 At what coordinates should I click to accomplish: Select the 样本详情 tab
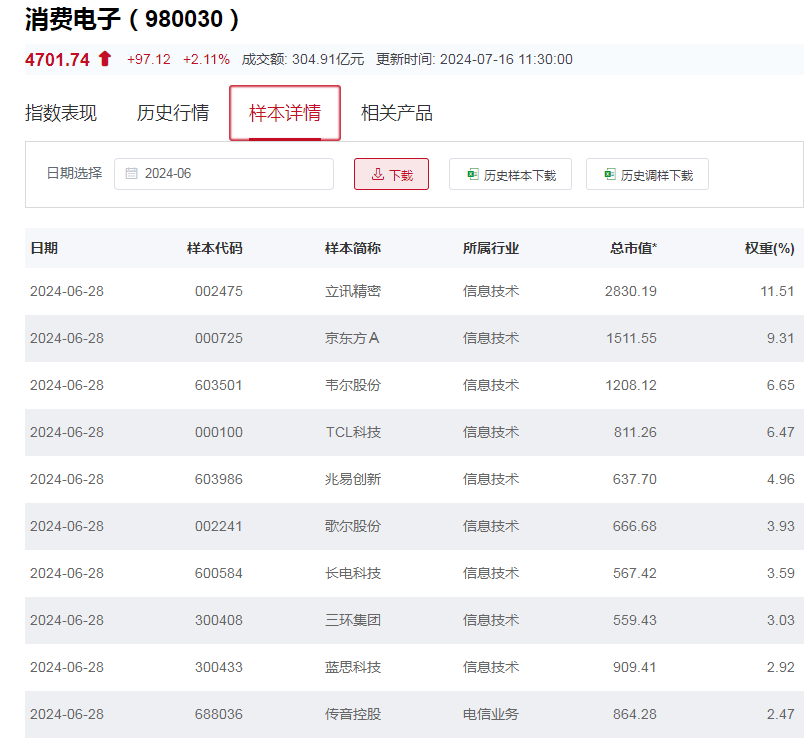click(285, 113)
